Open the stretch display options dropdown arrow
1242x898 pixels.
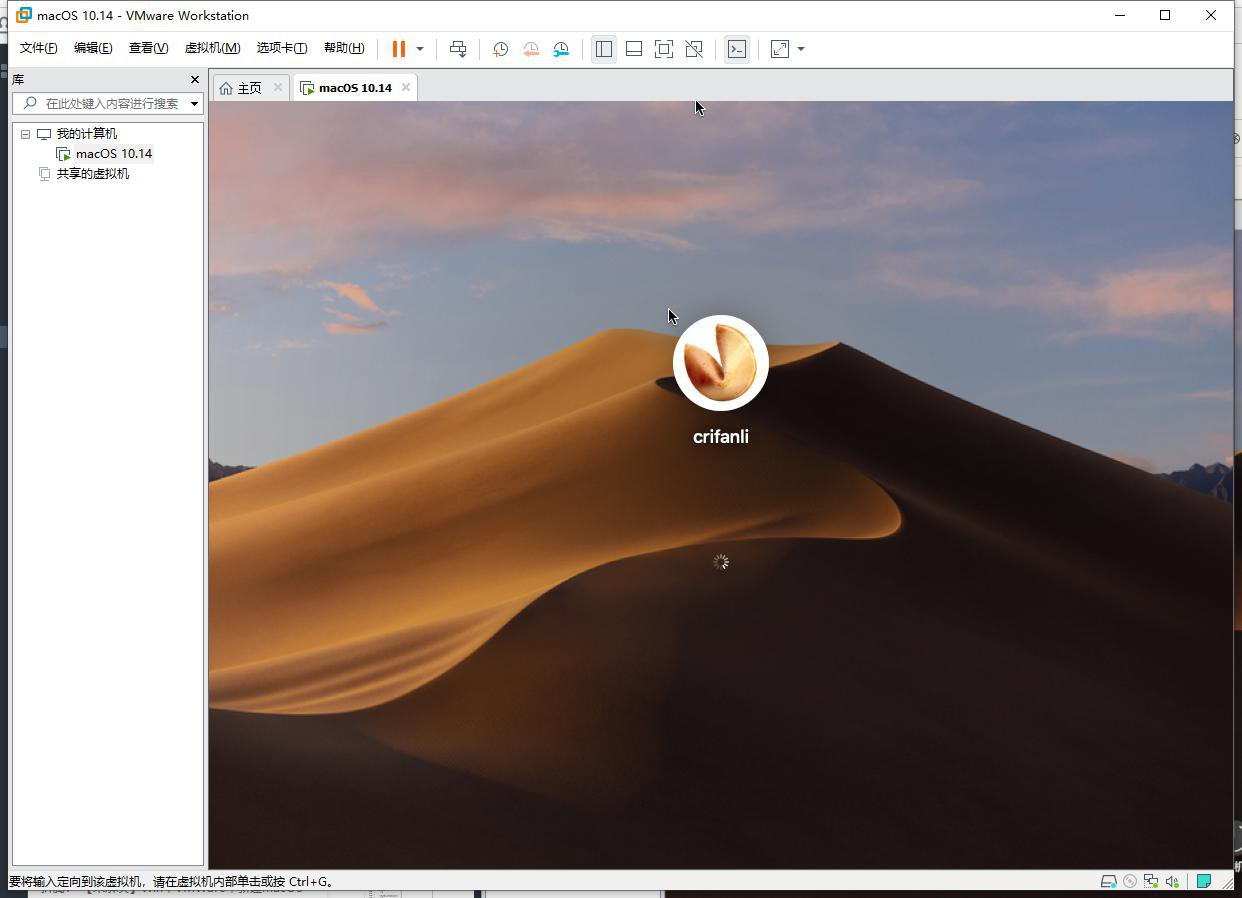coord(801,49)
